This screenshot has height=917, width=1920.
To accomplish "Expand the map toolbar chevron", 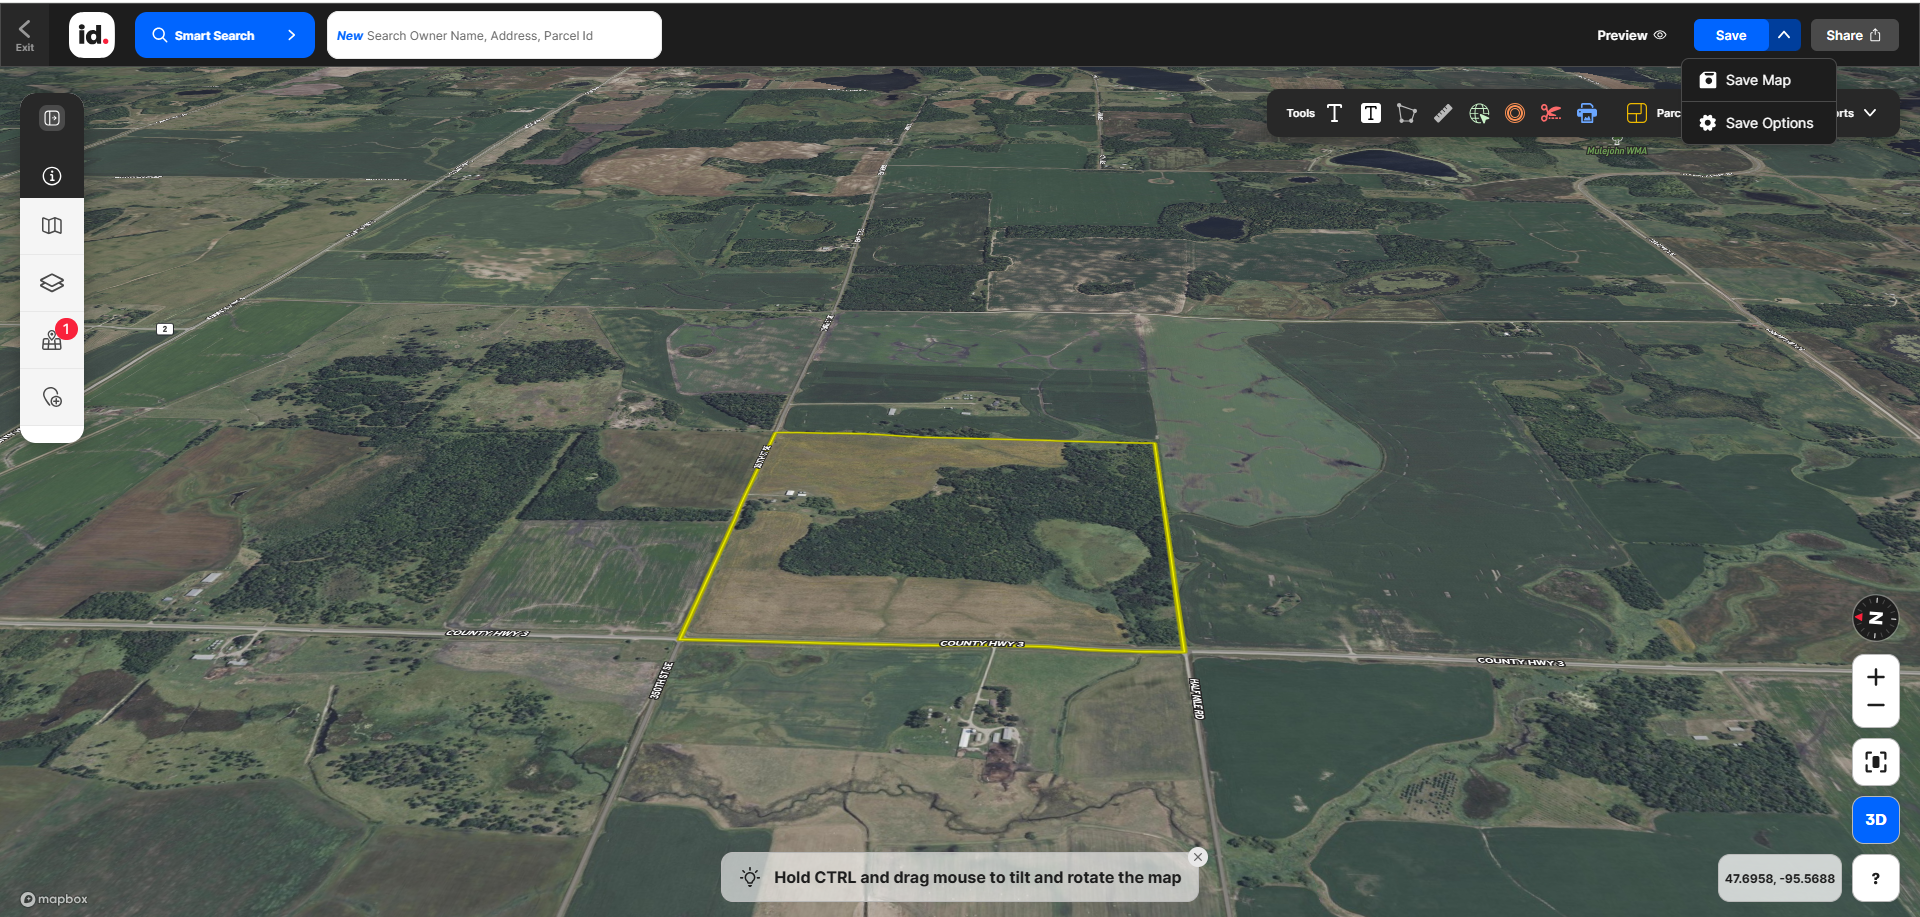I will [x=1870, y=113].
